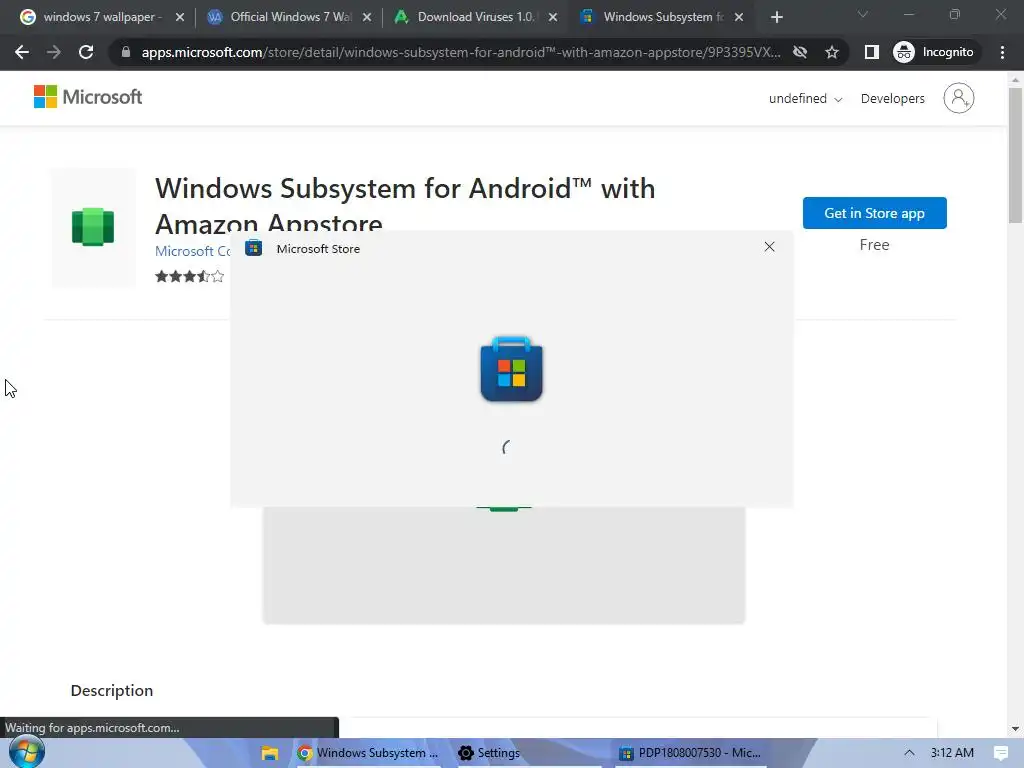Bookmark this page with the star icon
This screenshot has width=1024, height=768.
click(x=831, y=52)
